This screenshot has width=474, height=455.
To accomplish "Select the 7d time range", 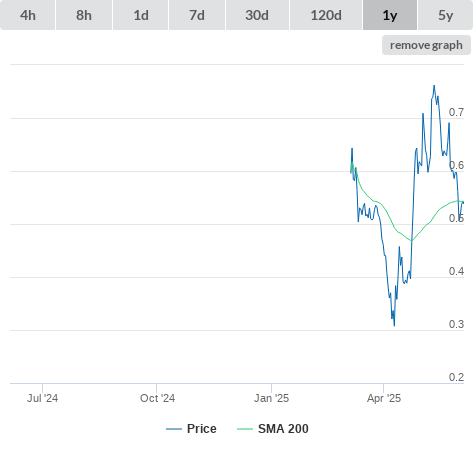I will point(197,15).
